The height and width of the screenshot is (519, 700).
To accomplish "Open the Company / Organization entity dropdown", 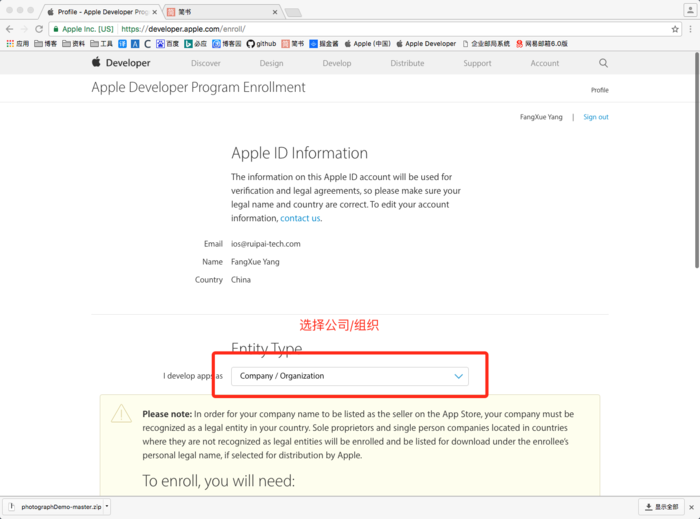I will tap(350, 376).
